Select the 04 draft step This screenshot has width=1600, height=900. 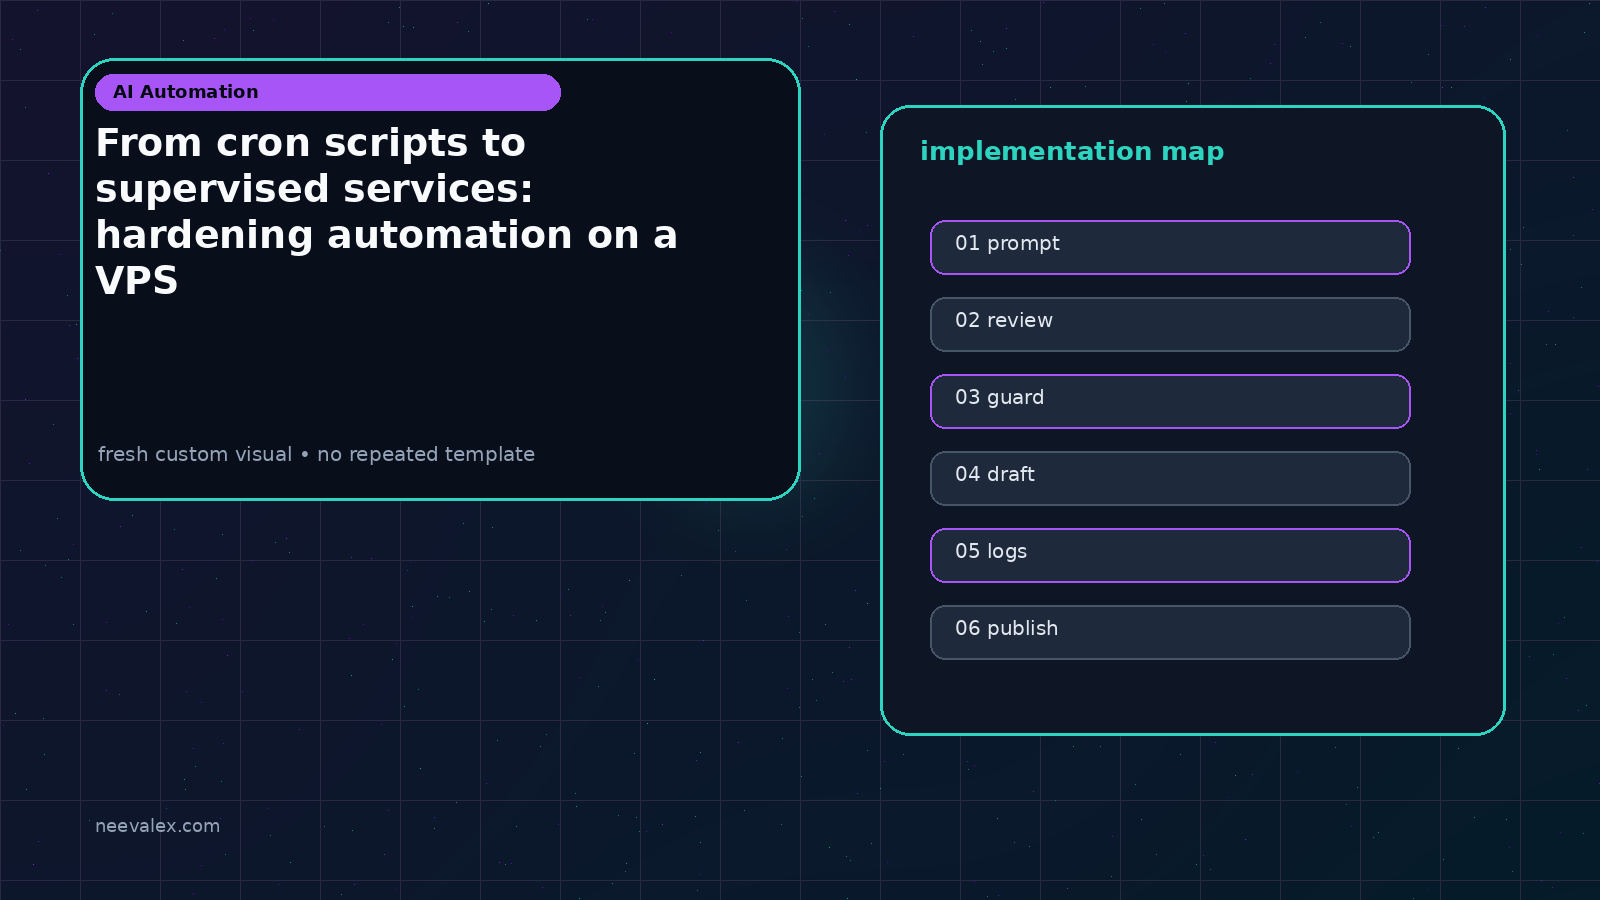1170,478
